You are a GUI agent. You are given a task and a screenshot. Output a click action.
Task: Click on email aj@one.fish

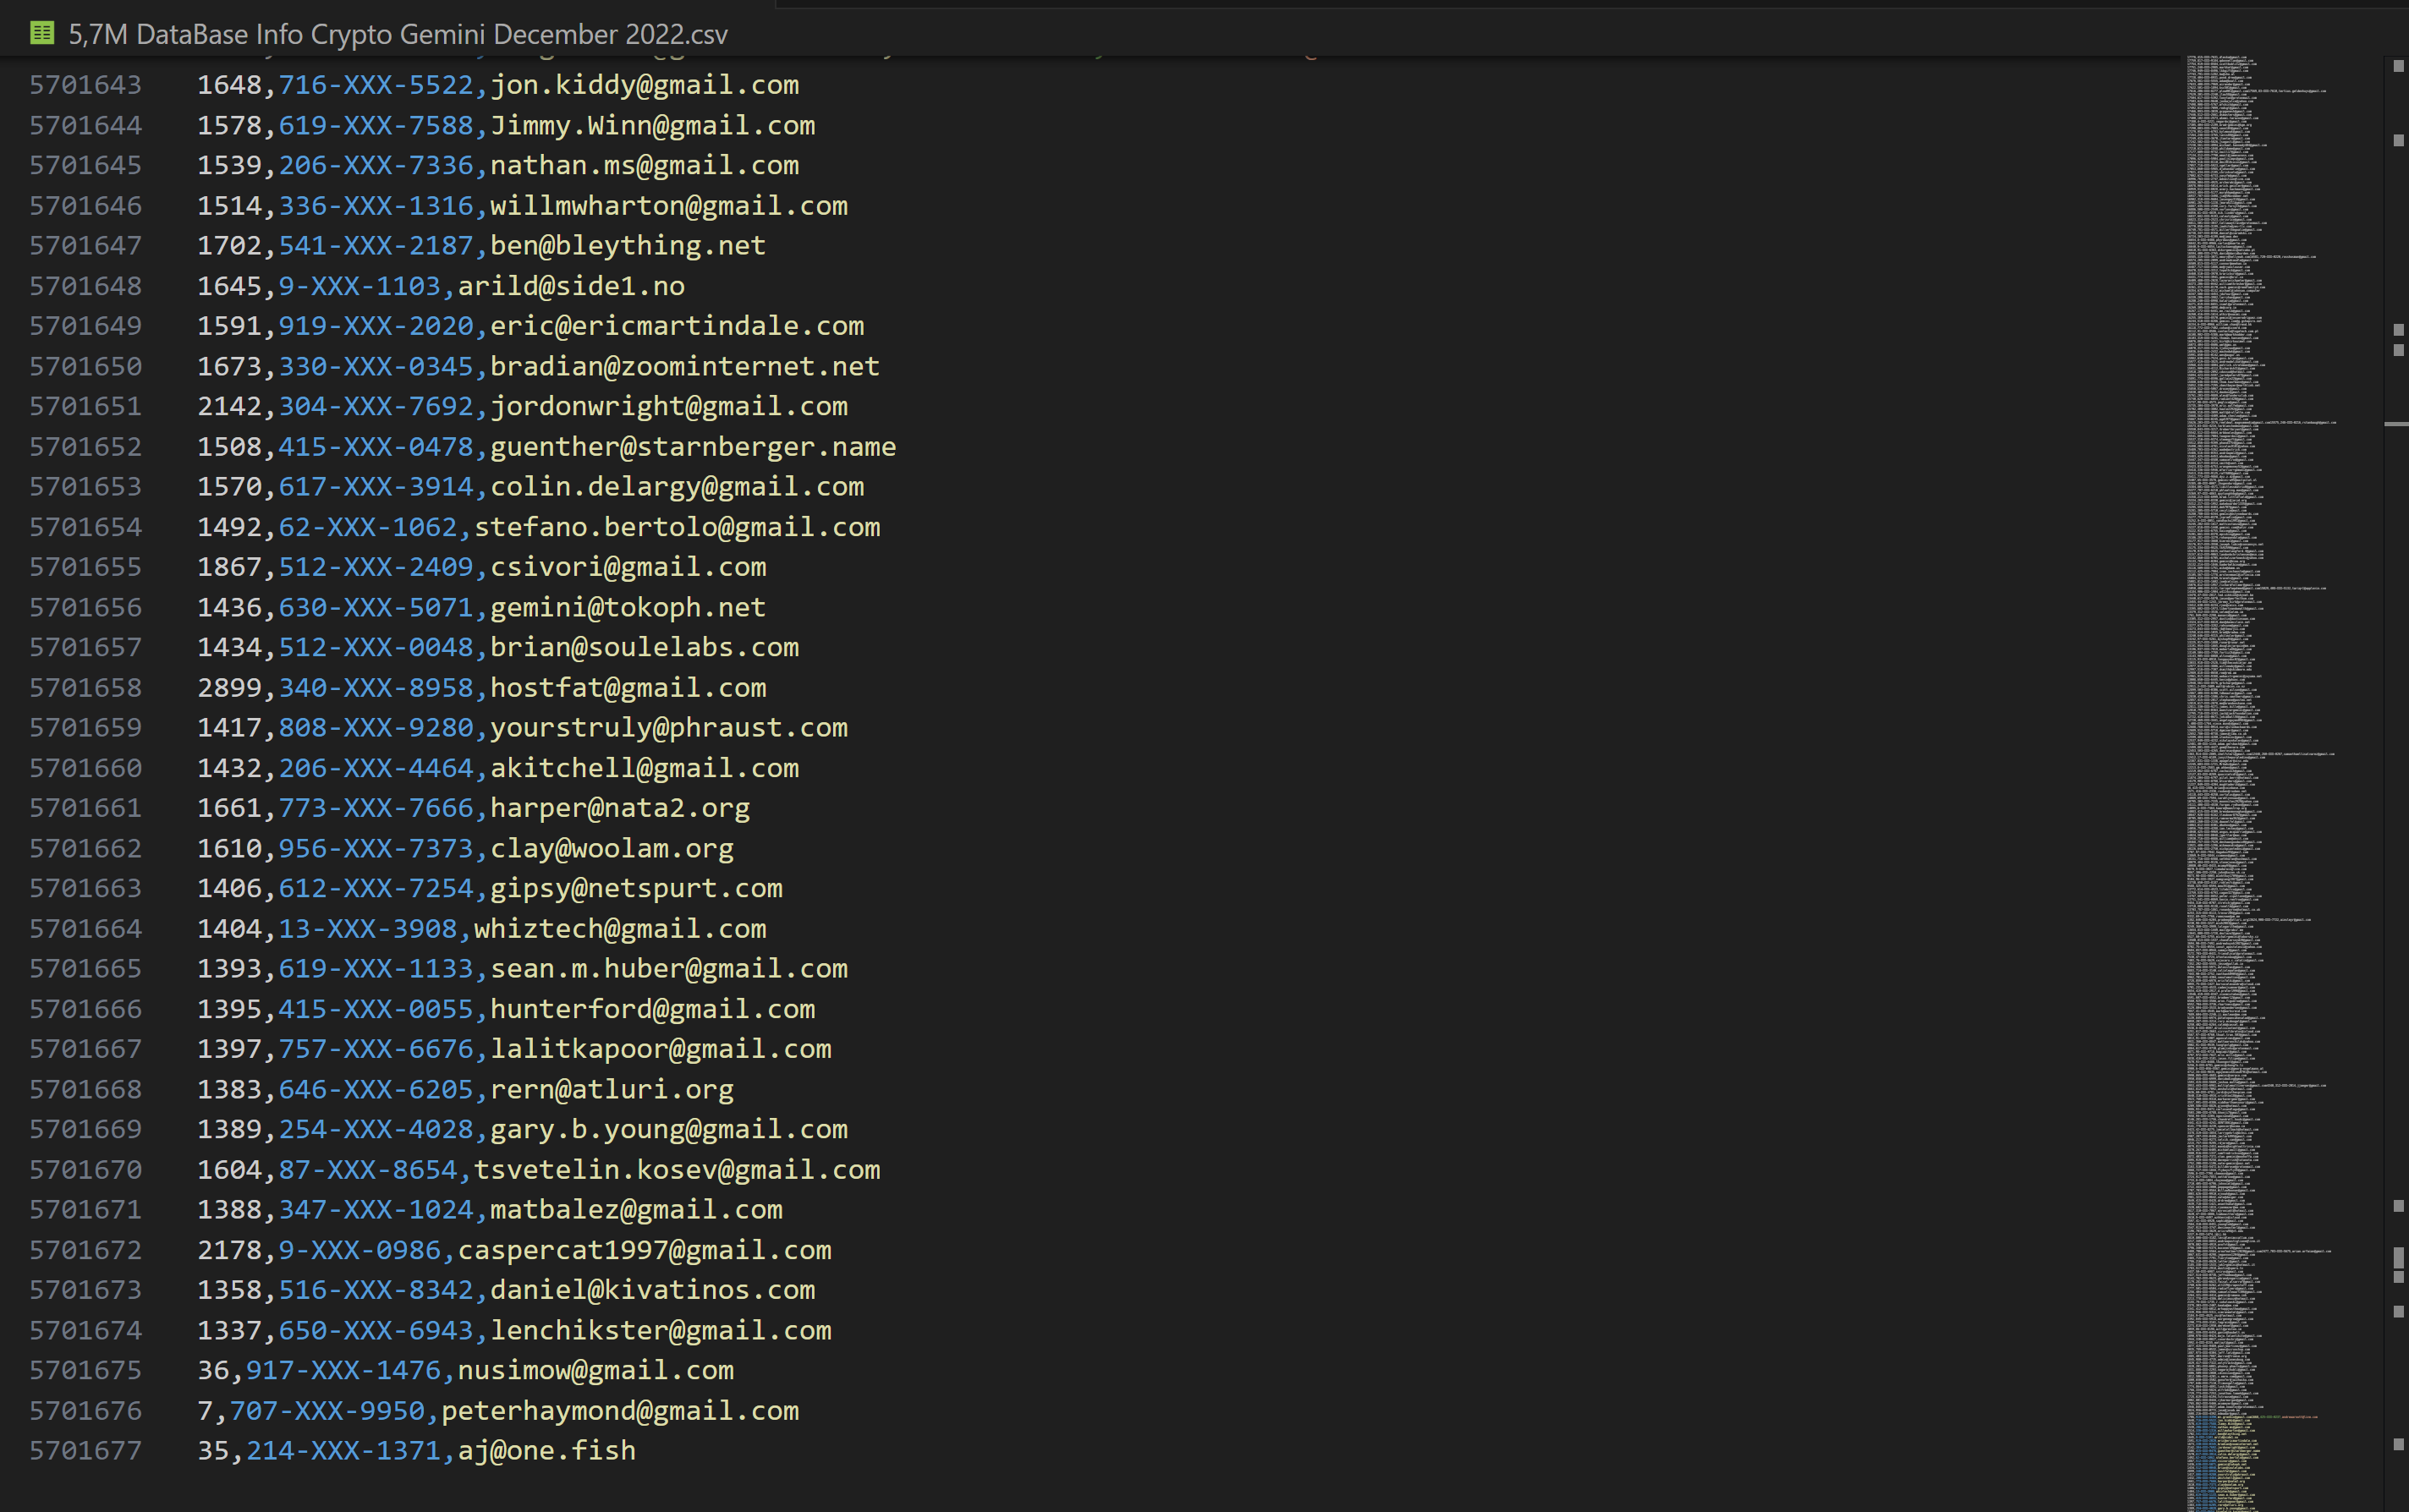pos(546,1450)
